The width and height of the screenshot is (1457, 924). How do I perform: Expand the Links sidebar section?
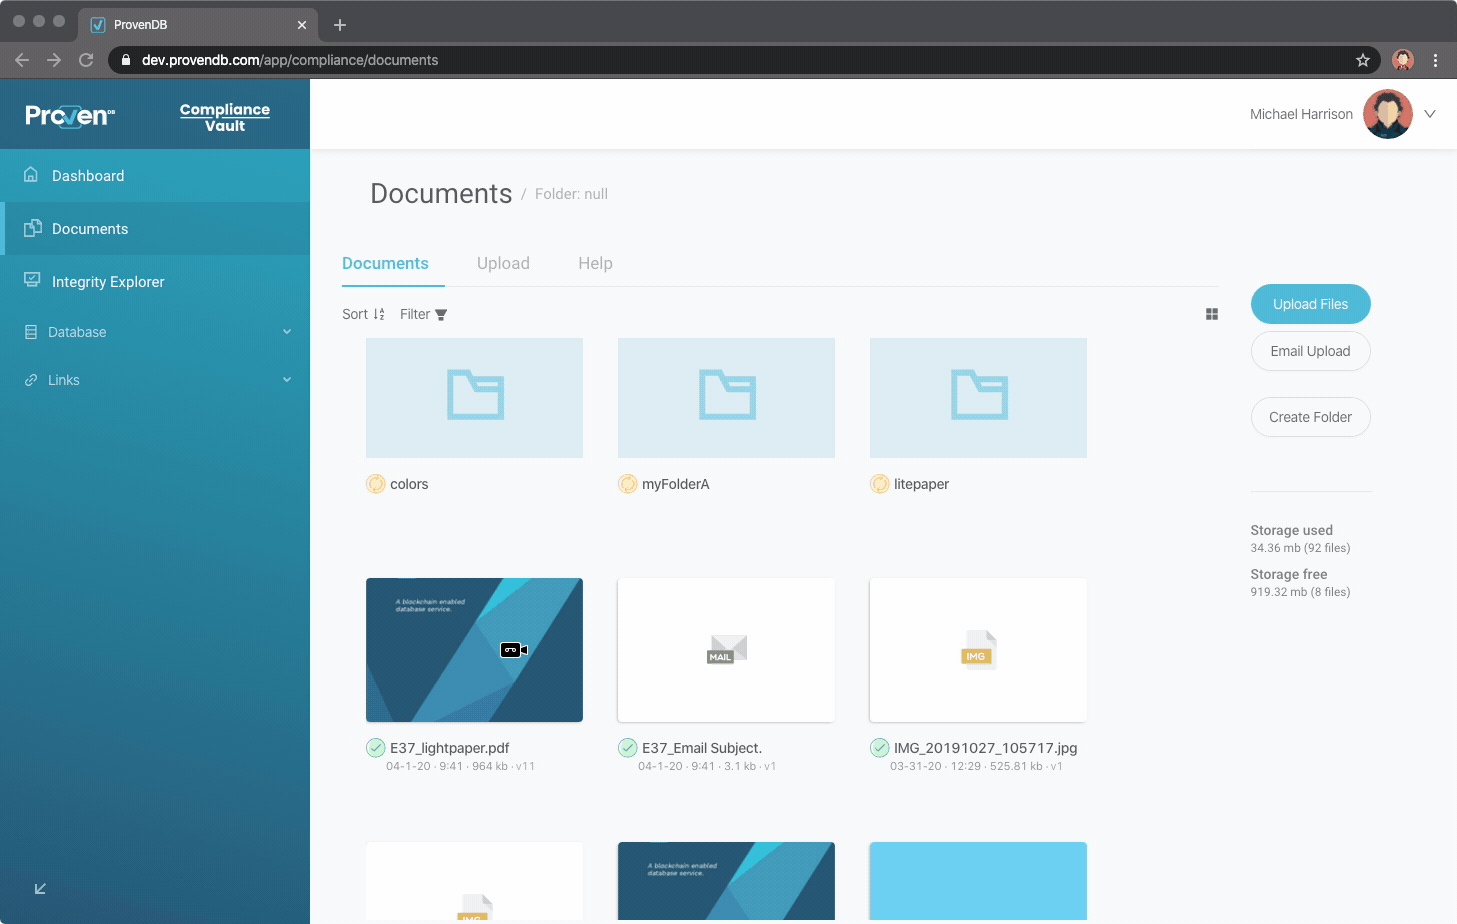(287, 380)
